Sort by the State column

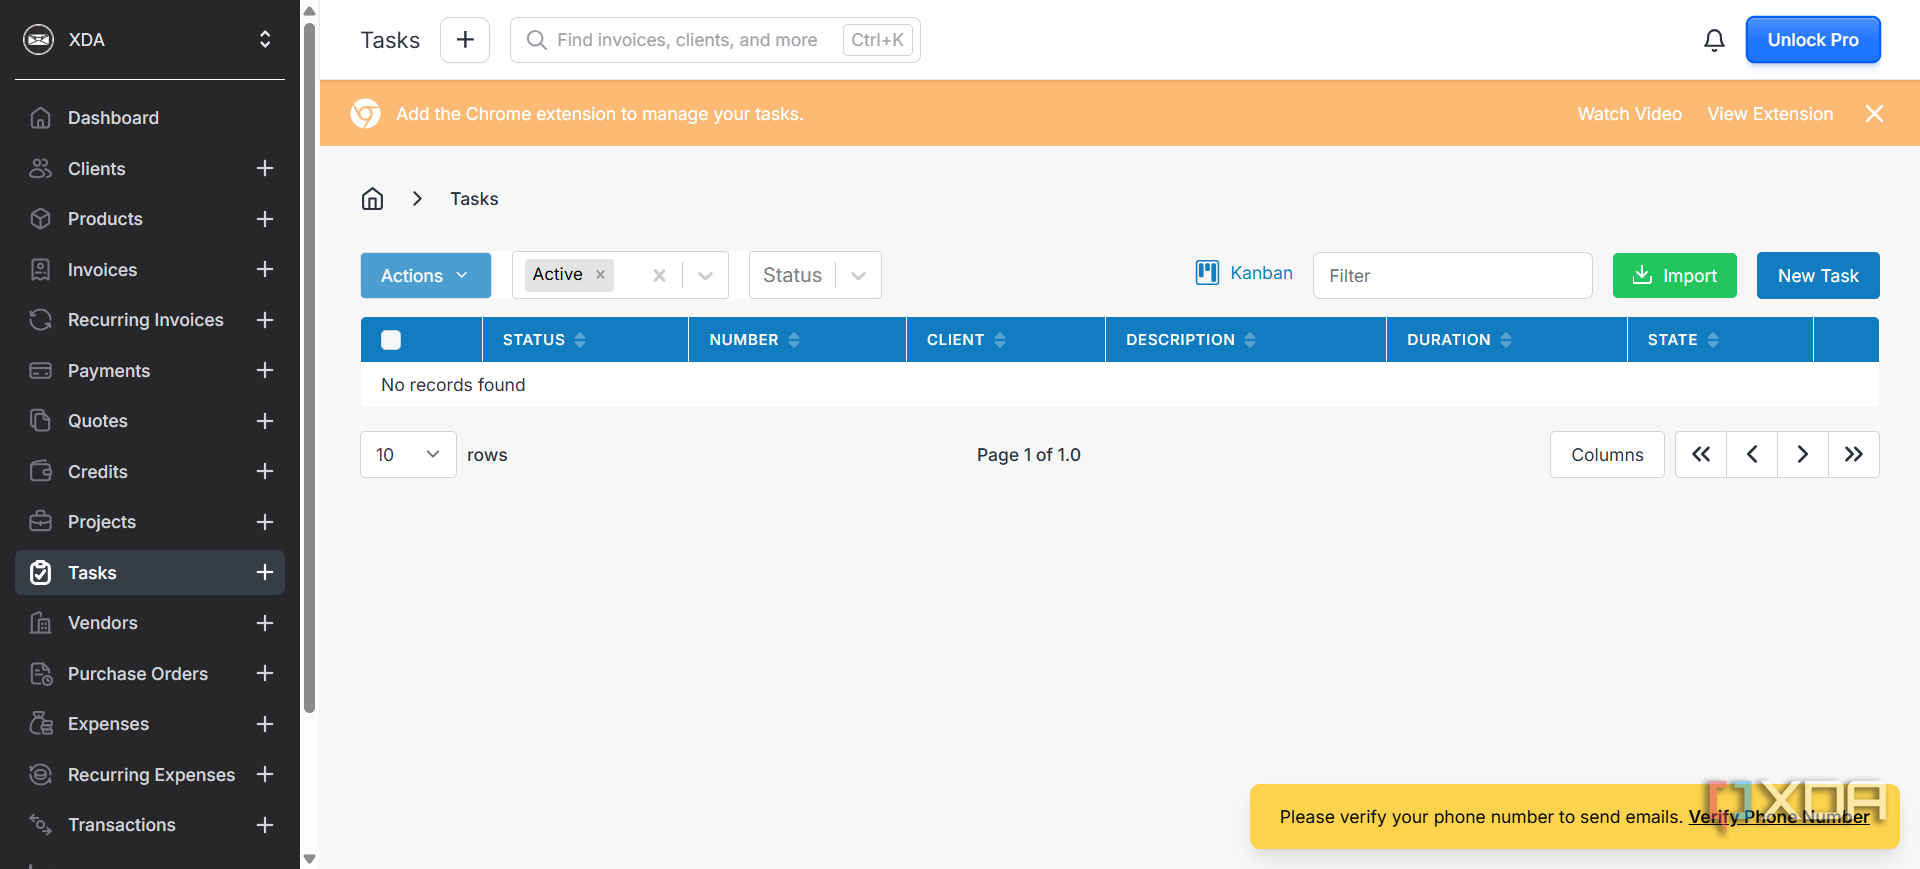(x=1683, y=340)
